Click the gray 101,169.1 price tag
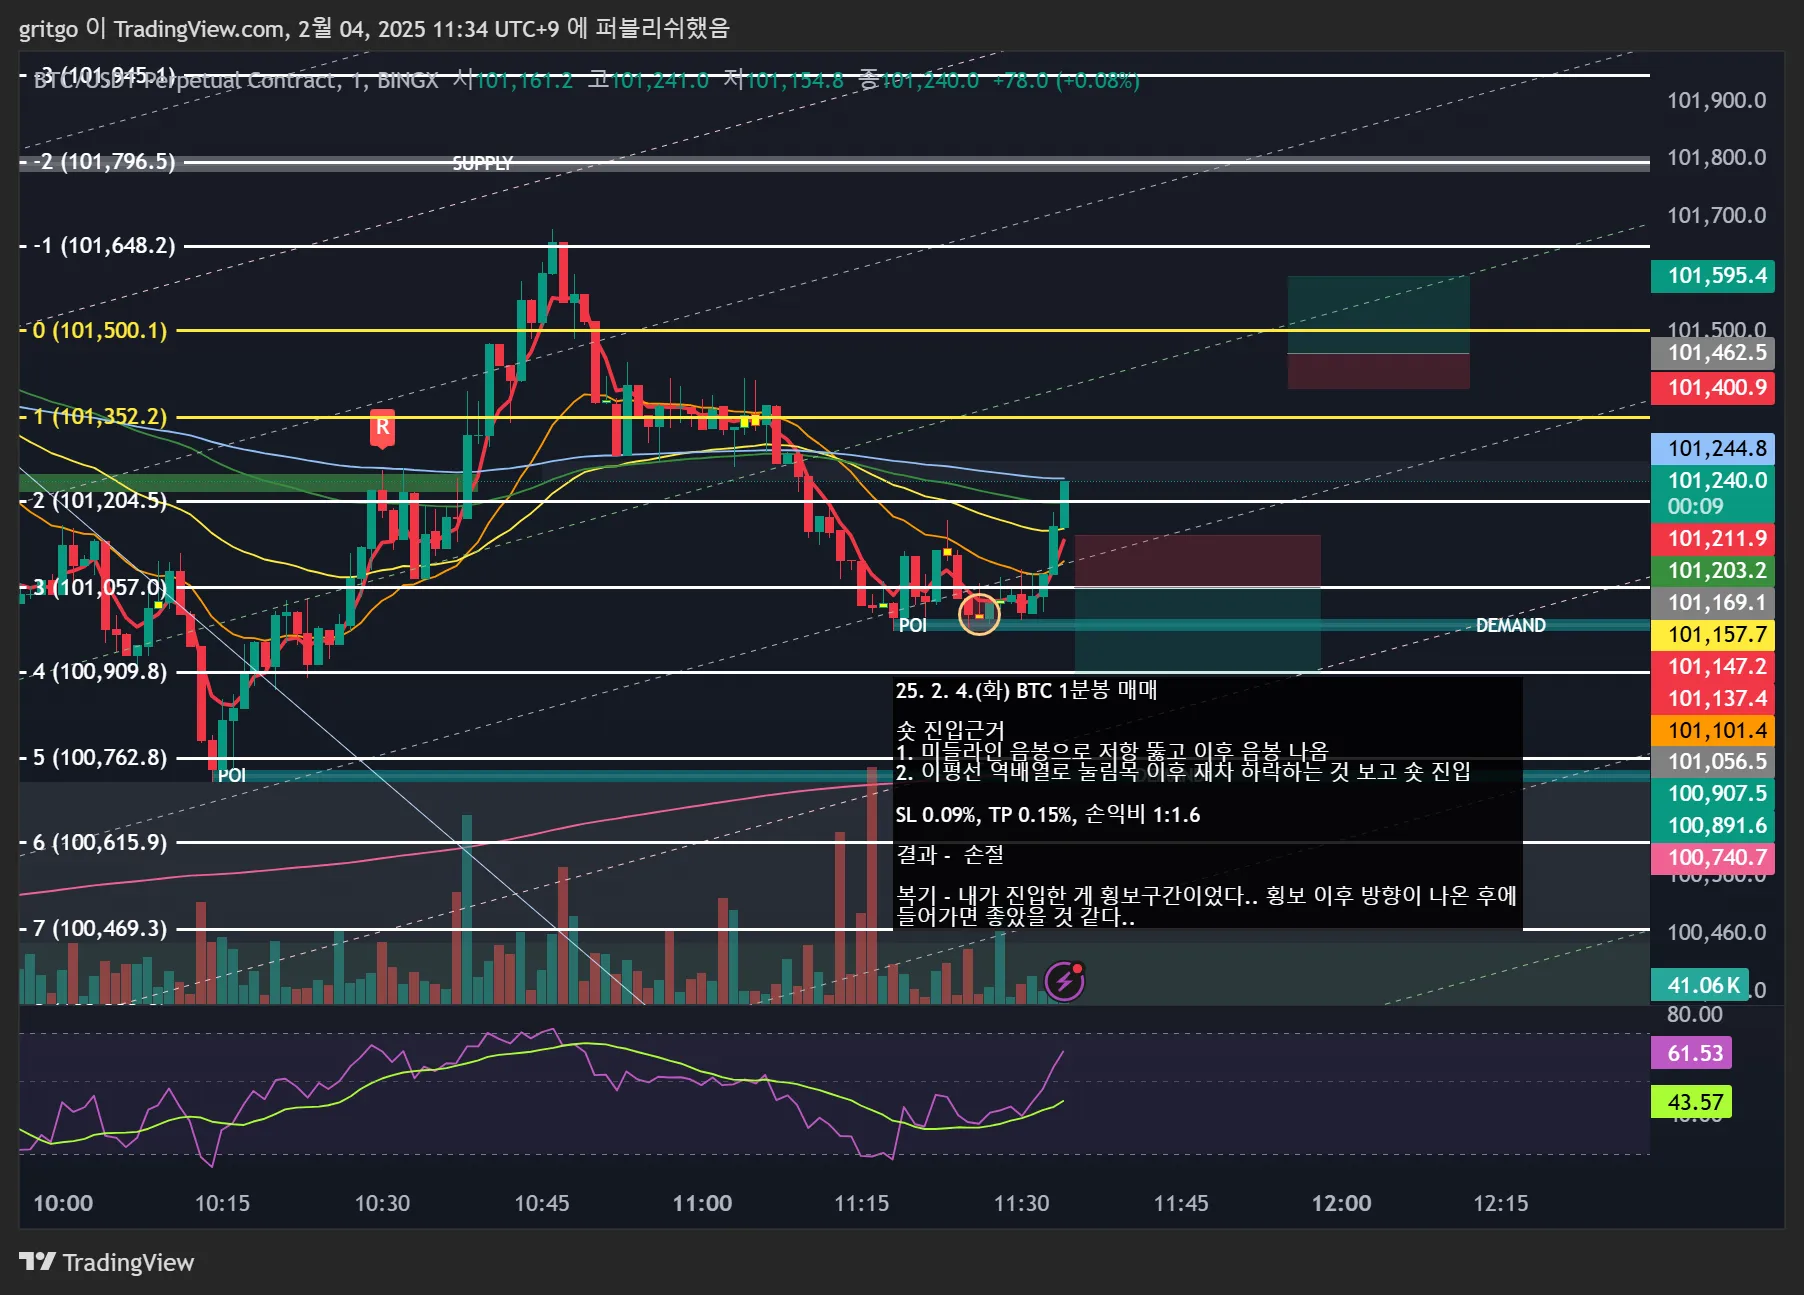Image resolution: width=1804 pixels, height=1295 pixels. pos(1713,602)
